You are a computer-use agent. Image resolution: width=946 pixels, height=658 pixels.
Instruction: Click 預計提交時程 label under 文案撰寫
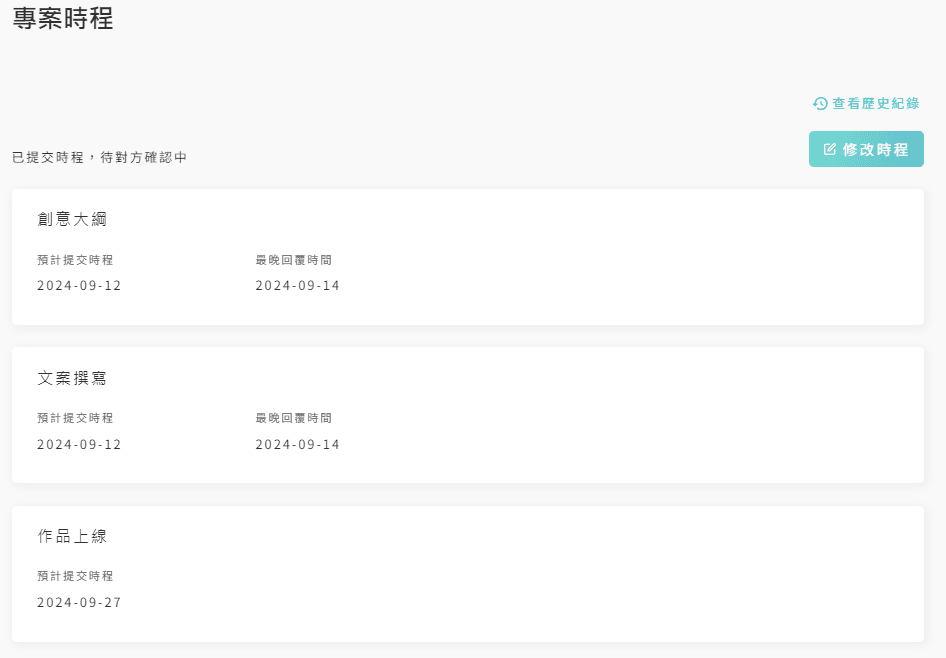point(75,417)
